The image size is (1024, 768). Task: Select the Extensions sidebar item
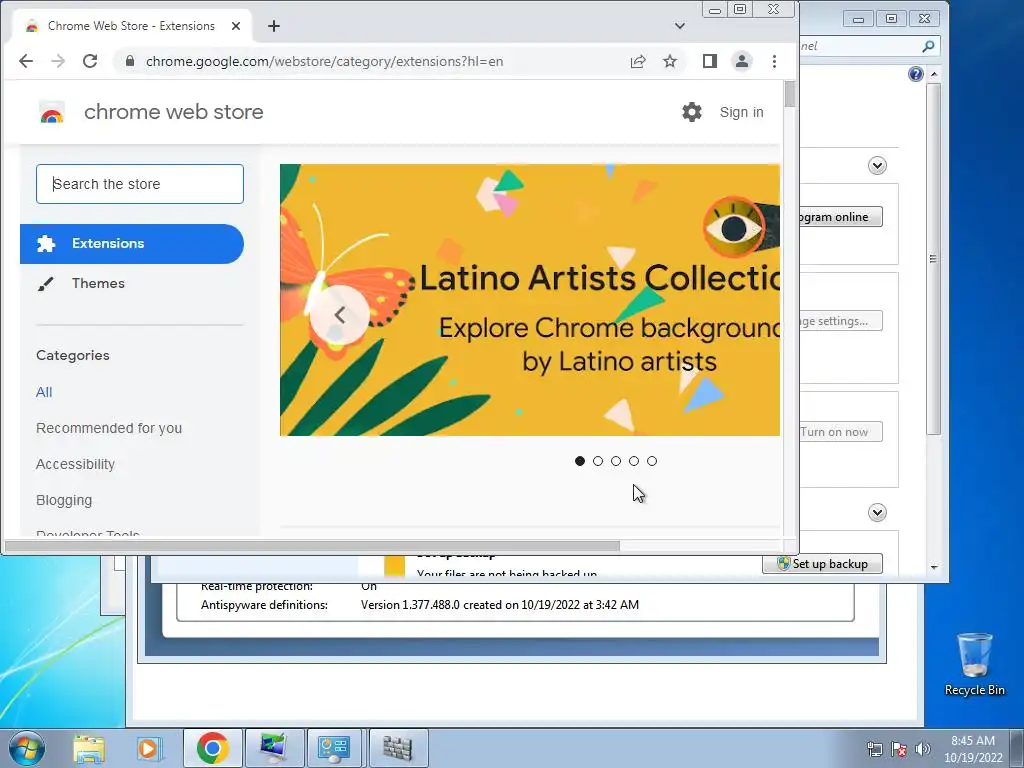click(x=132, y=244)
